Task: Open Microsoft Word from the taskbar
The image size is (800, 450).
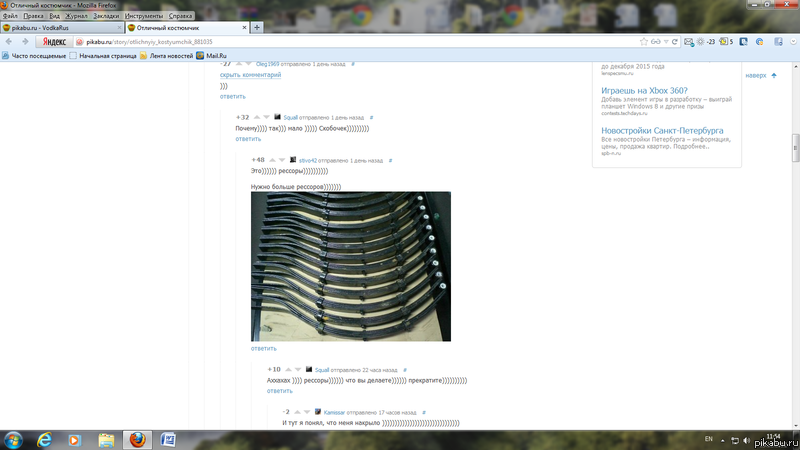Action: pyautogui.click(x=168, y=440)
